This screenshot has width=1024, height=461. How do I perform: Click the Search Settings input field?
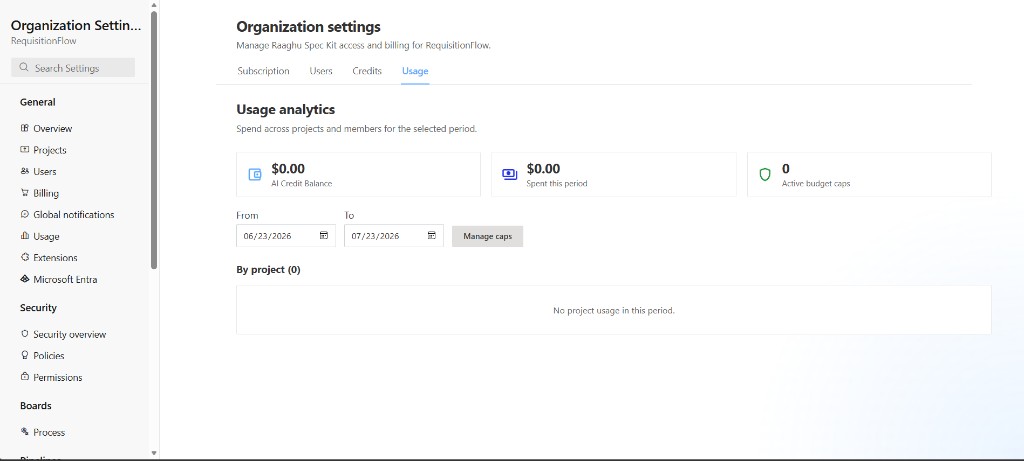coord(73,67)
